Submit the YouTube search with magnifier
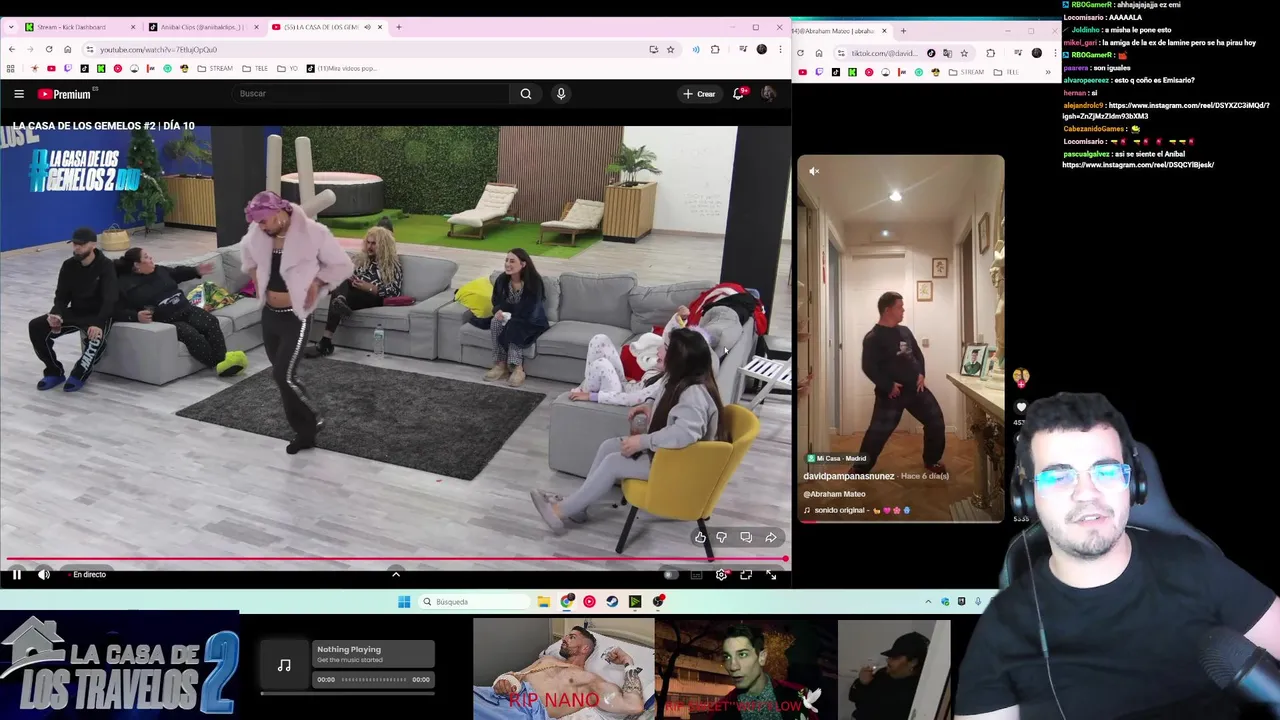1280x720 pixels. [x=526, y=94]
